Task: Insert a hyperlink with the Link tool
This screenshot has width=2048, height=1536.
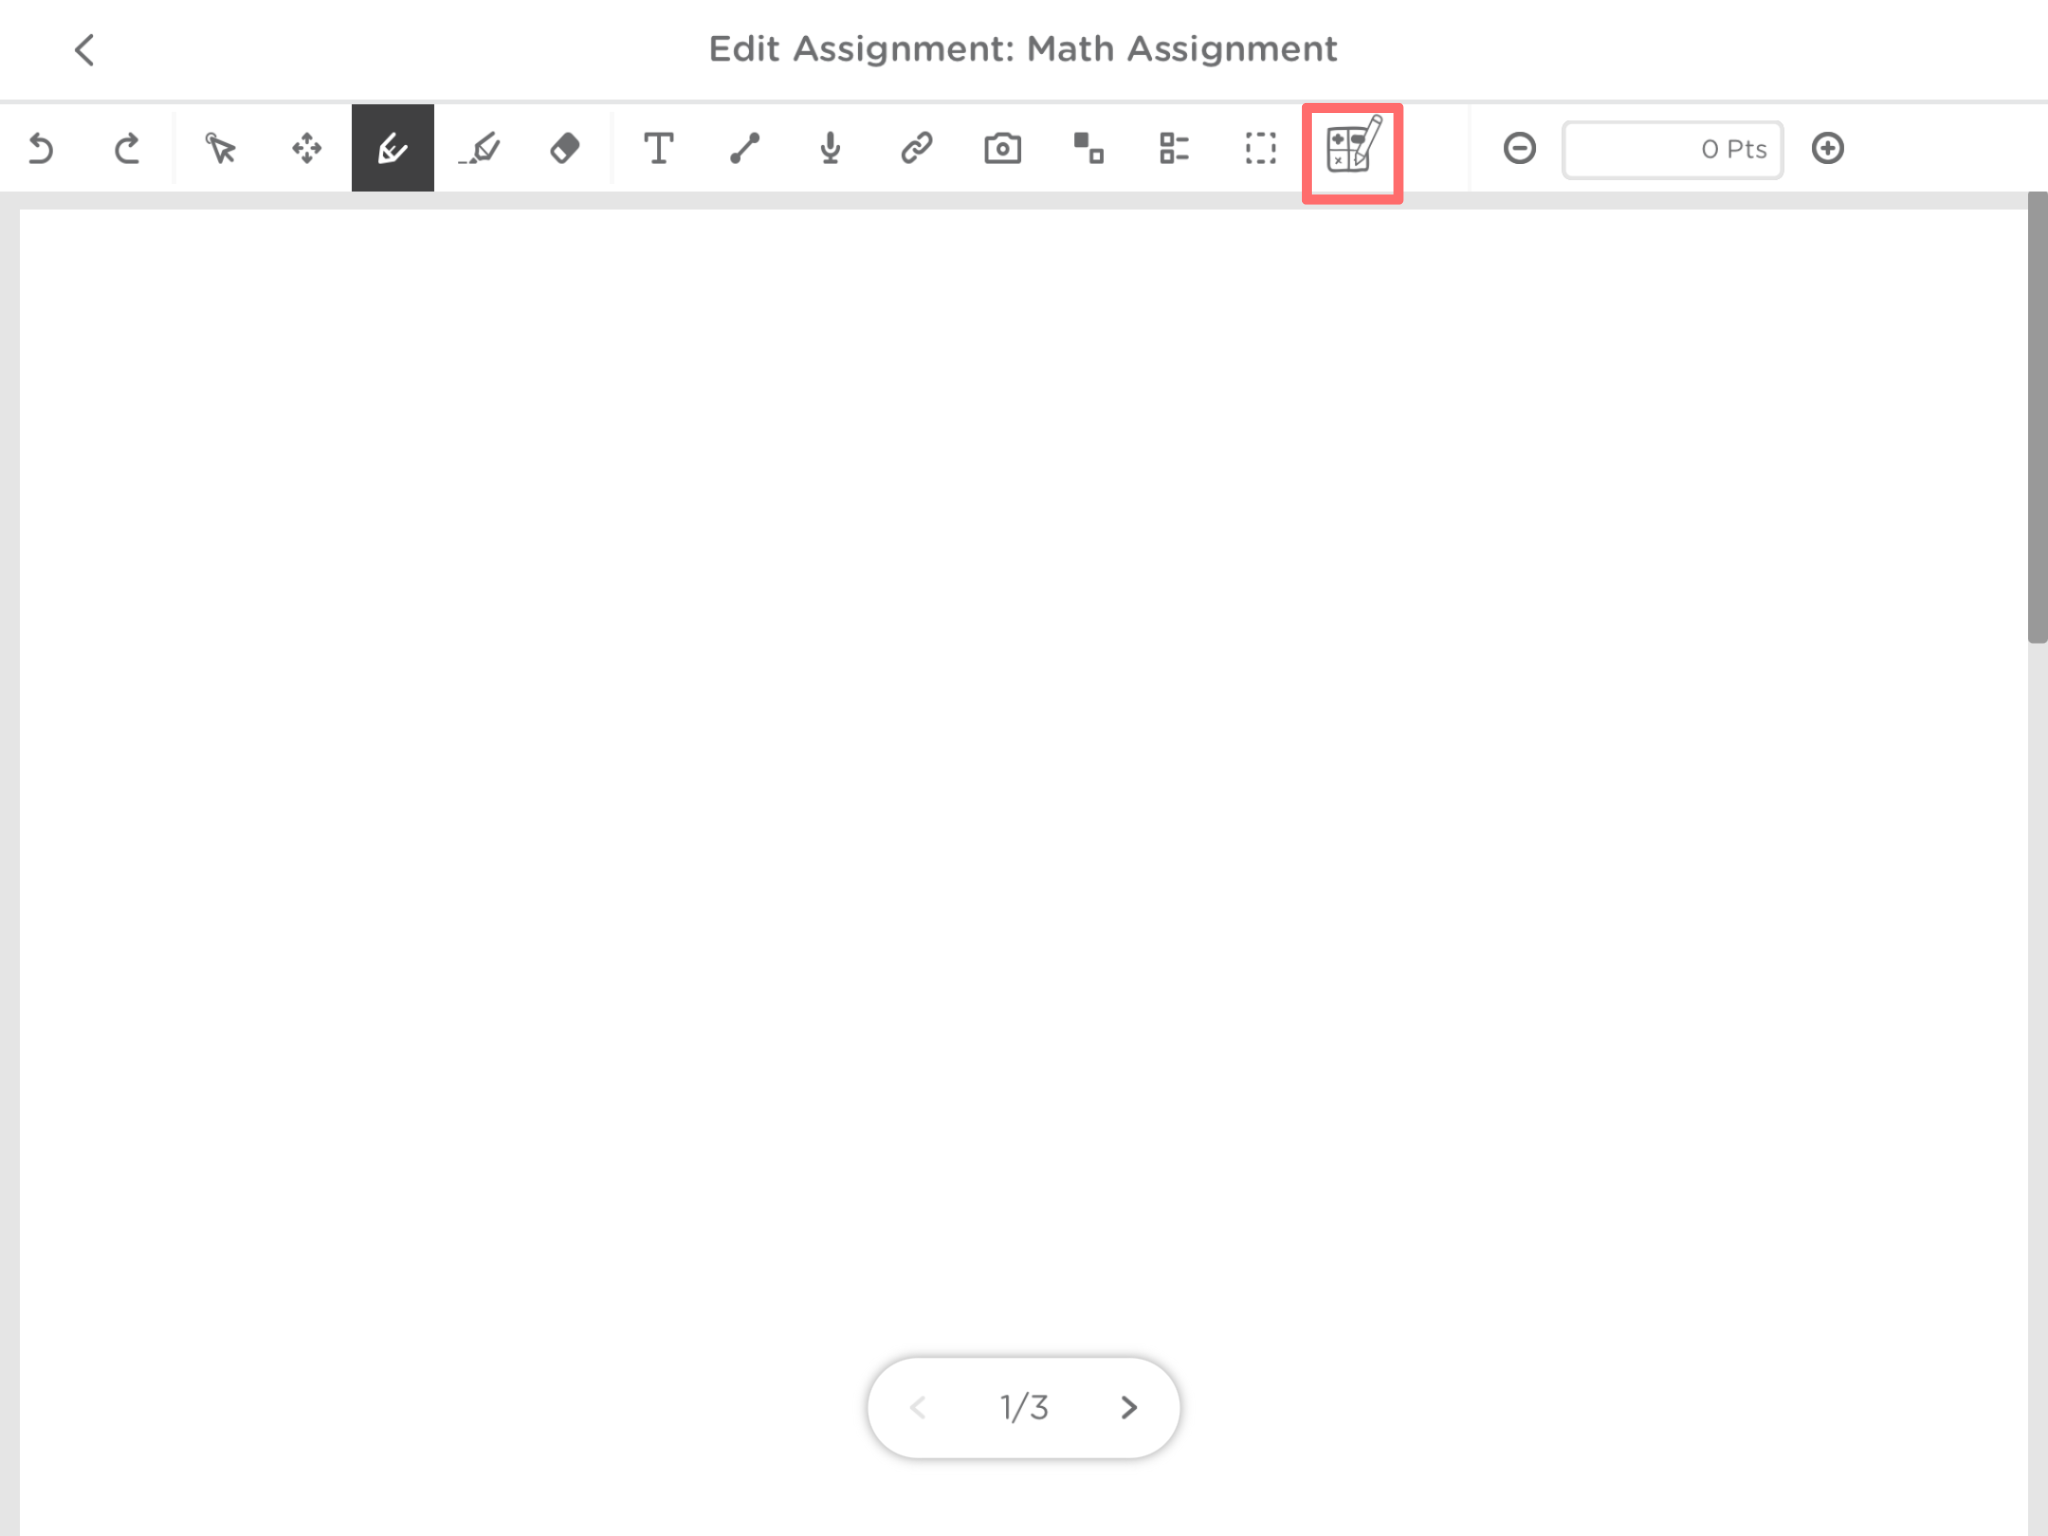Action: 915,148
